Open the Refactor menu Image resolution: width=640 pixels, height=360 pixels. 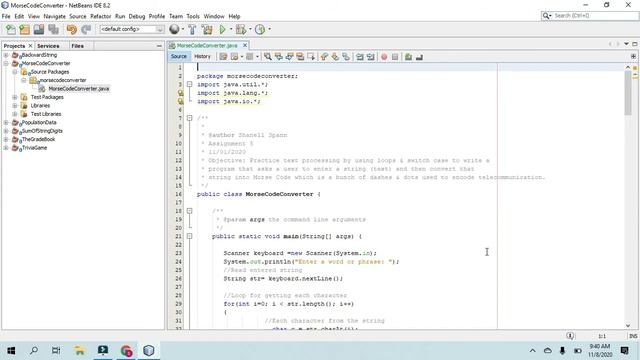(100, 16)
